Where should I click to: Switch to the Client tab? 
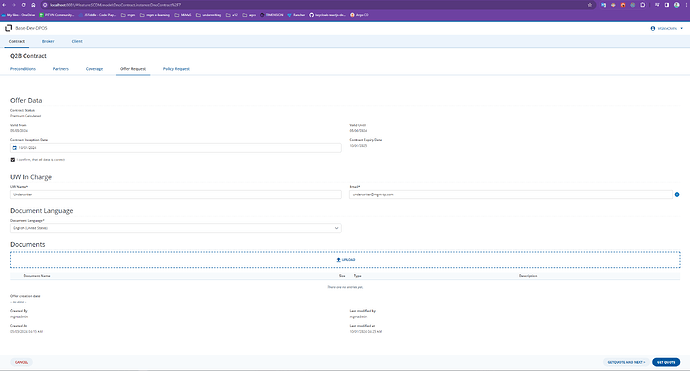(x=77, y=41)
